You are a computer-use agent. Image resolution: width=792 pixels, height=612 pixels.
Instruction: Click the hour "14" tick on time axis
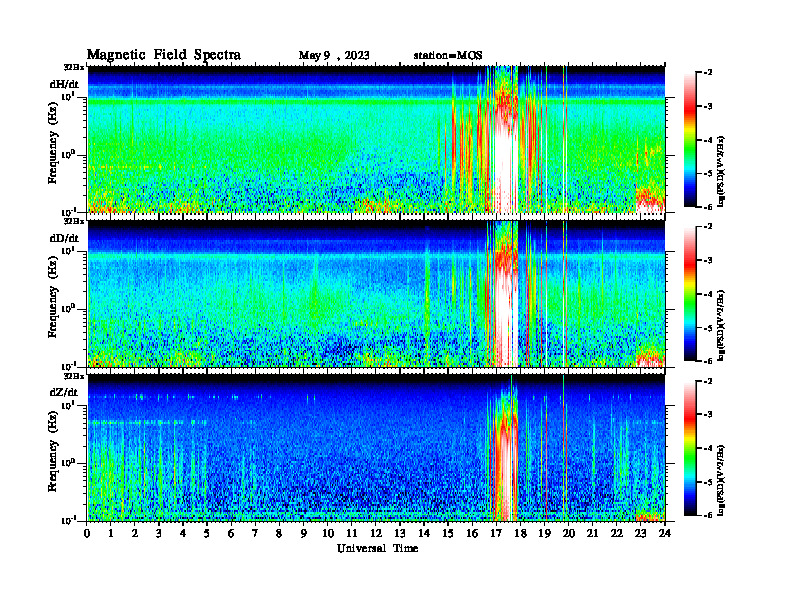point(424,534)
